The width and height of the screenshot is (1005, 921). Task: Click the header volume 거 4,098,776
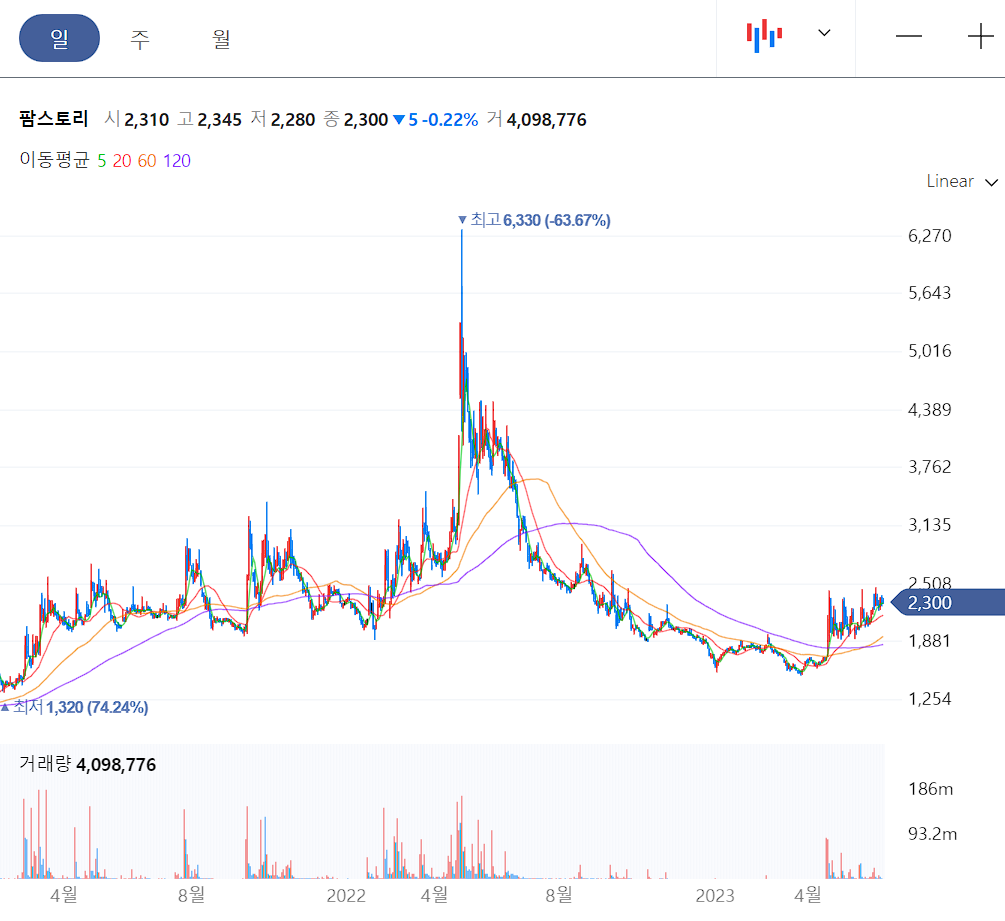tap(536, 119)
